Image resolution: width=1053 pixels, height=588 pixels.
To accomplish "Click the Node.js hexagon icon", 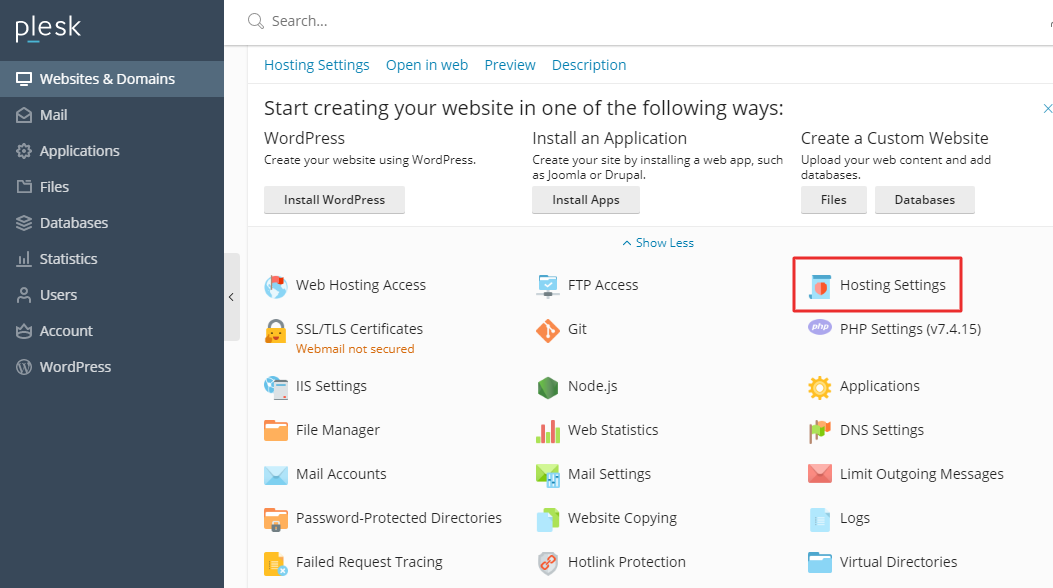I will [x=548, y=387].
